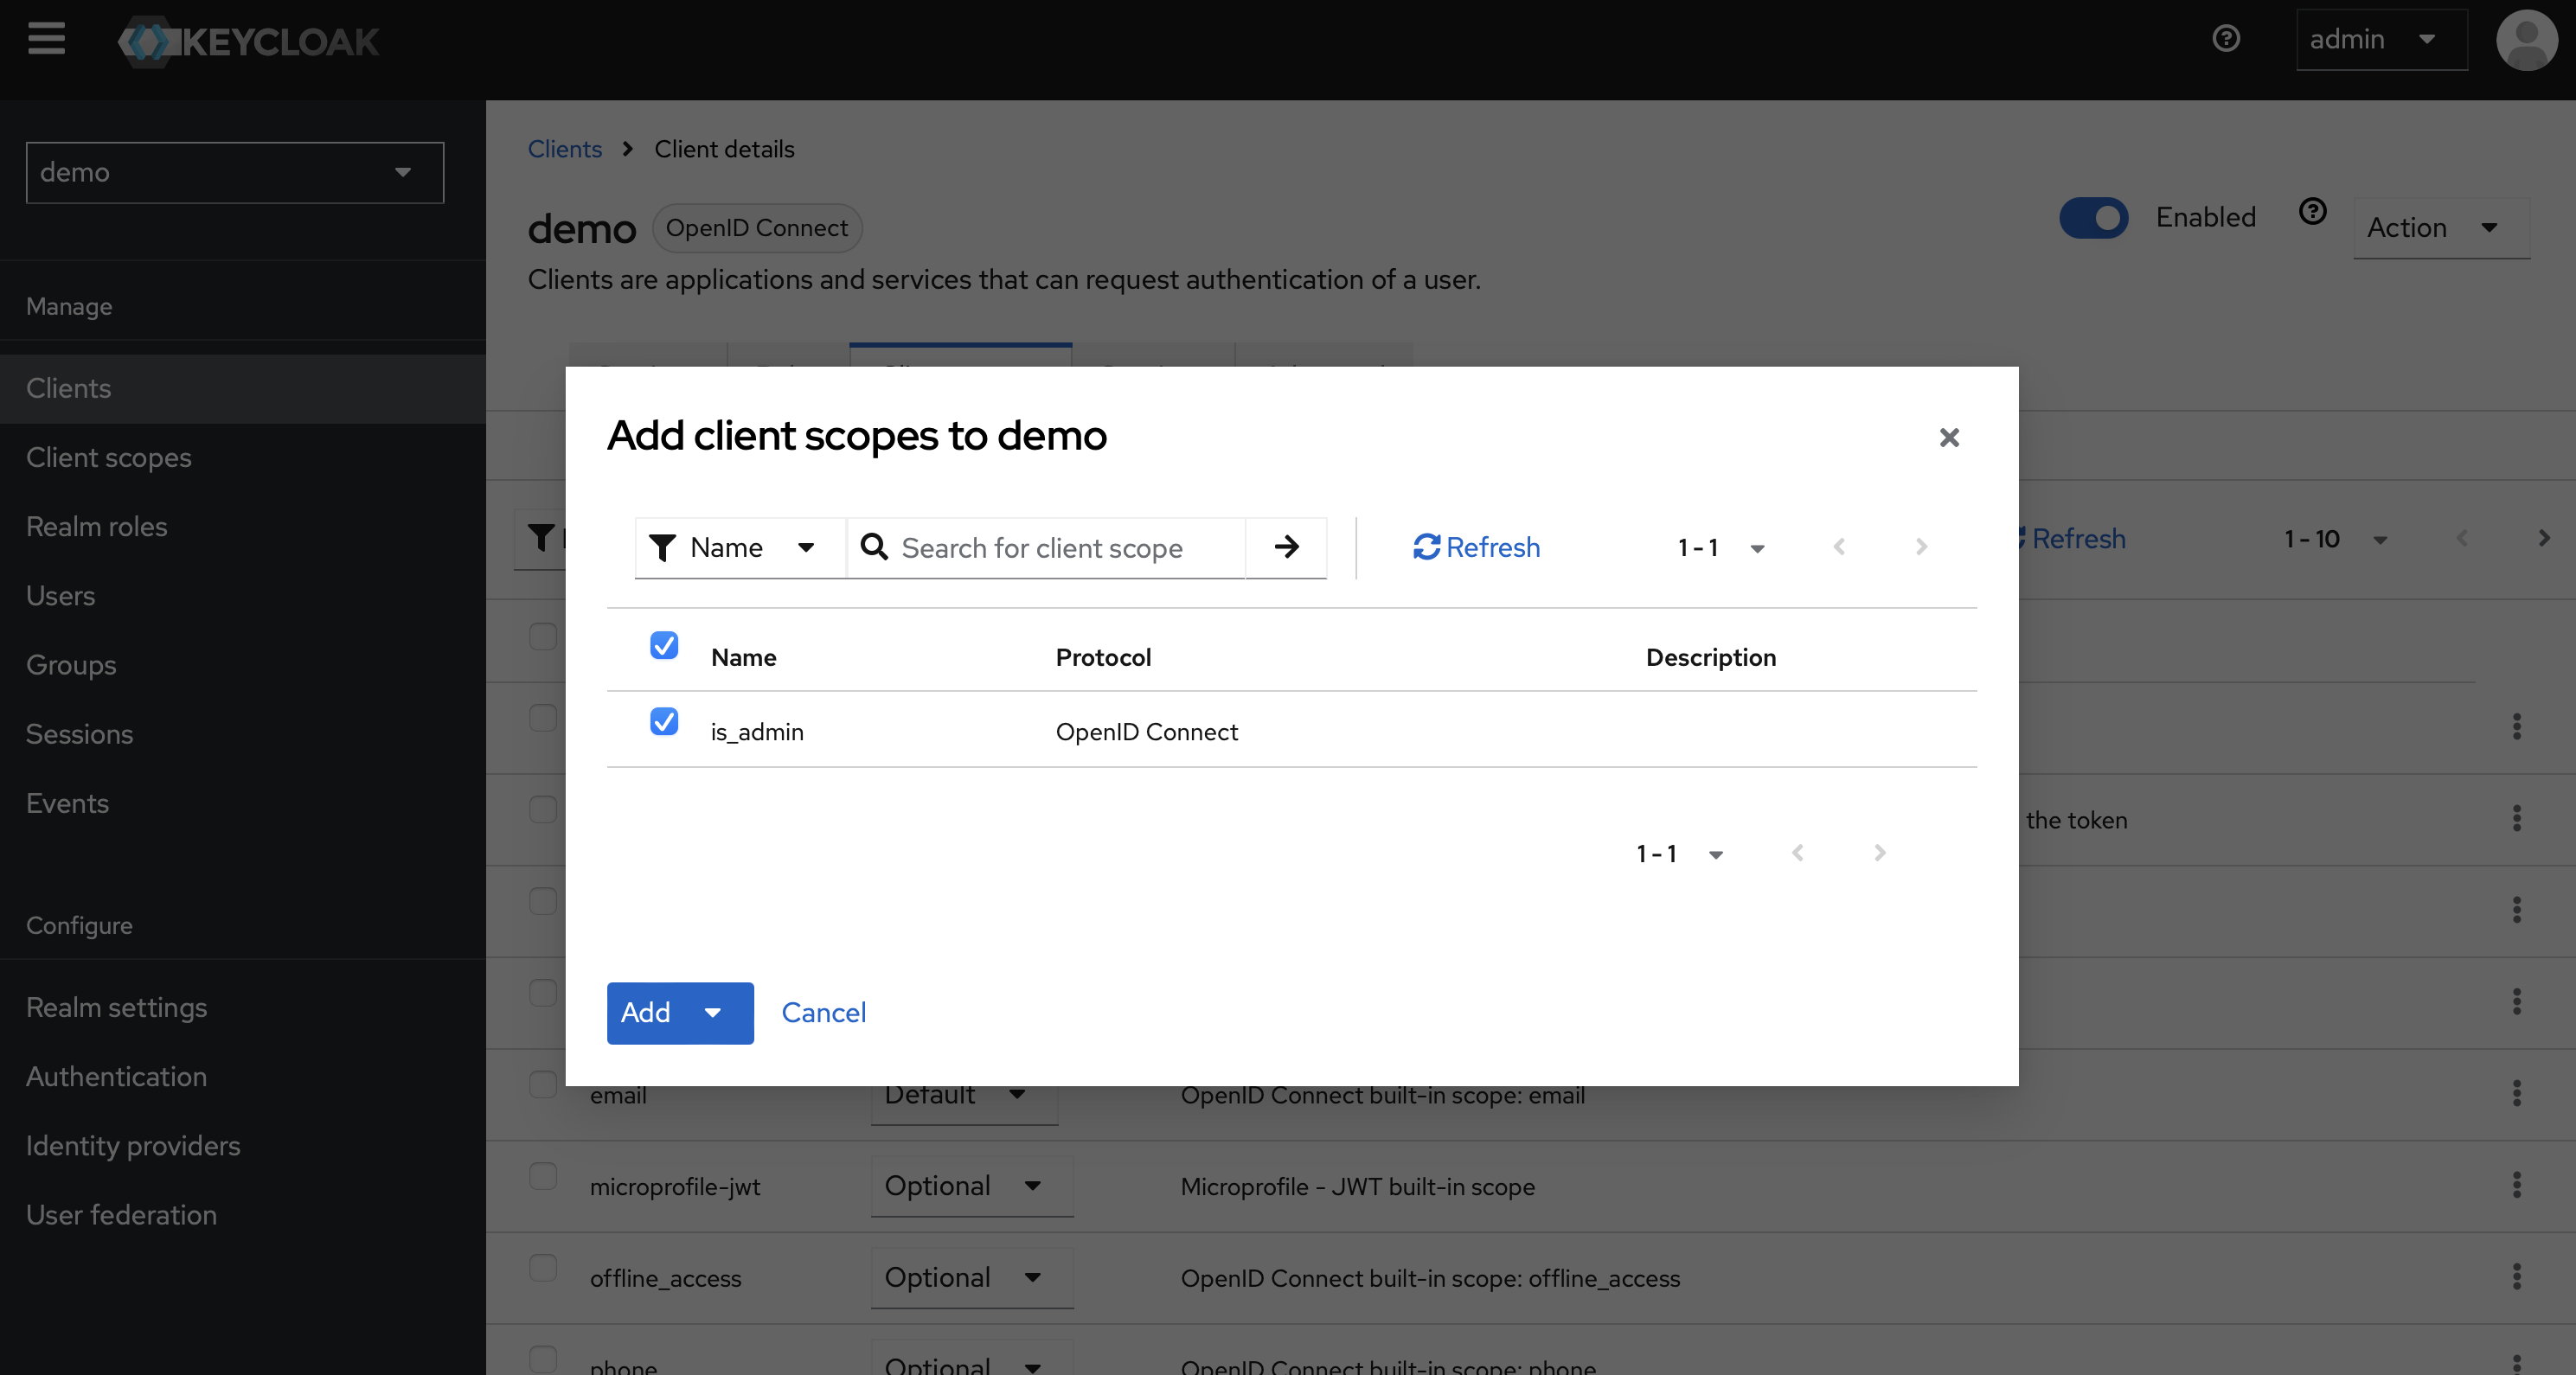Image resolution: width=2576 pixels, height=1375 pixels.
Task: Click the search arrow button in dialog
Action: (1287, 547)
